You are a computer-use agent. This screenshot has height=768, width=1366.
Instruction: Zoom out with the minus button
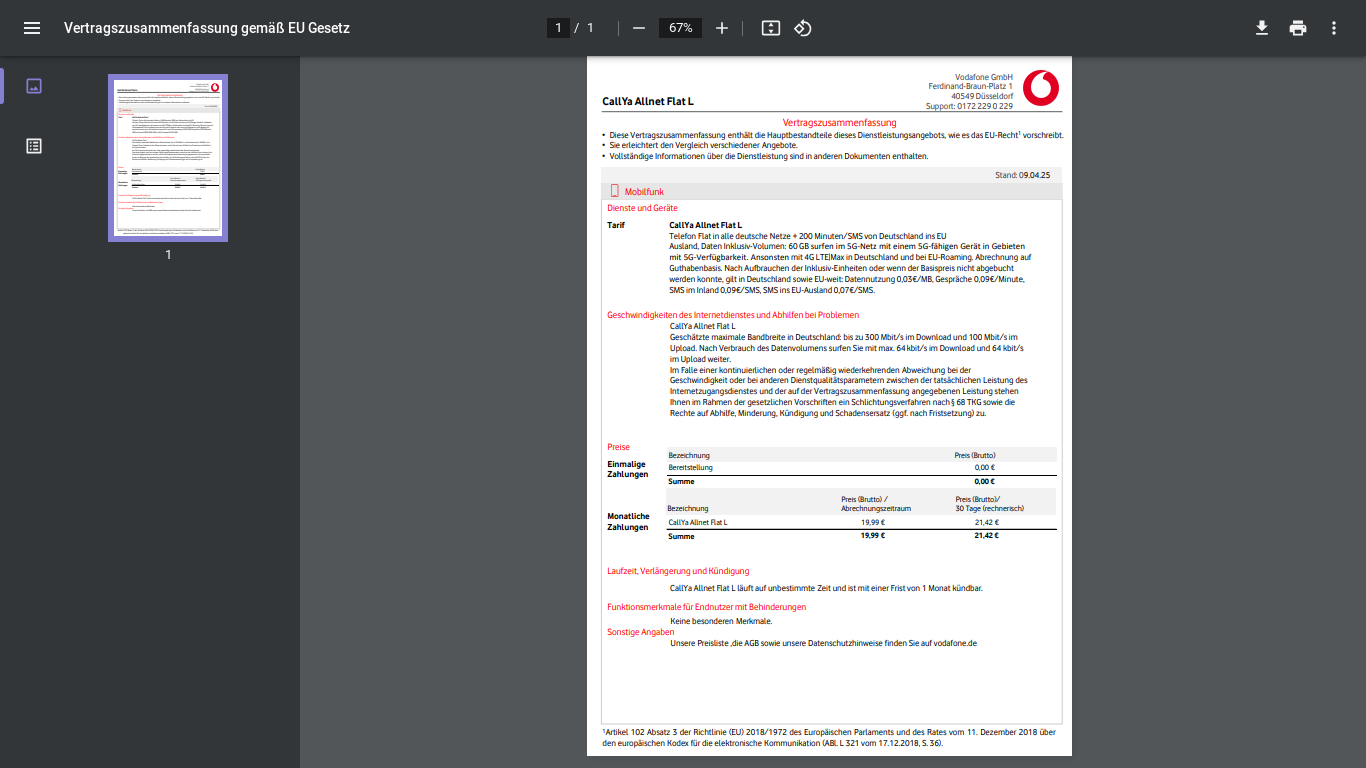point(639,28)
